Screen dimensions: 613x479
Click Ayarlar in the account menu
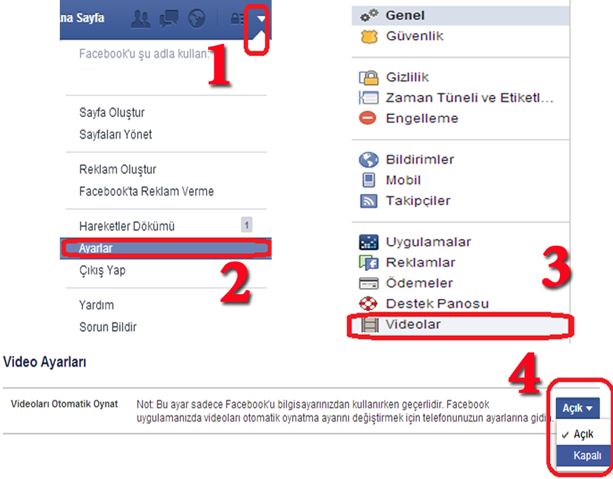point(166,248)
